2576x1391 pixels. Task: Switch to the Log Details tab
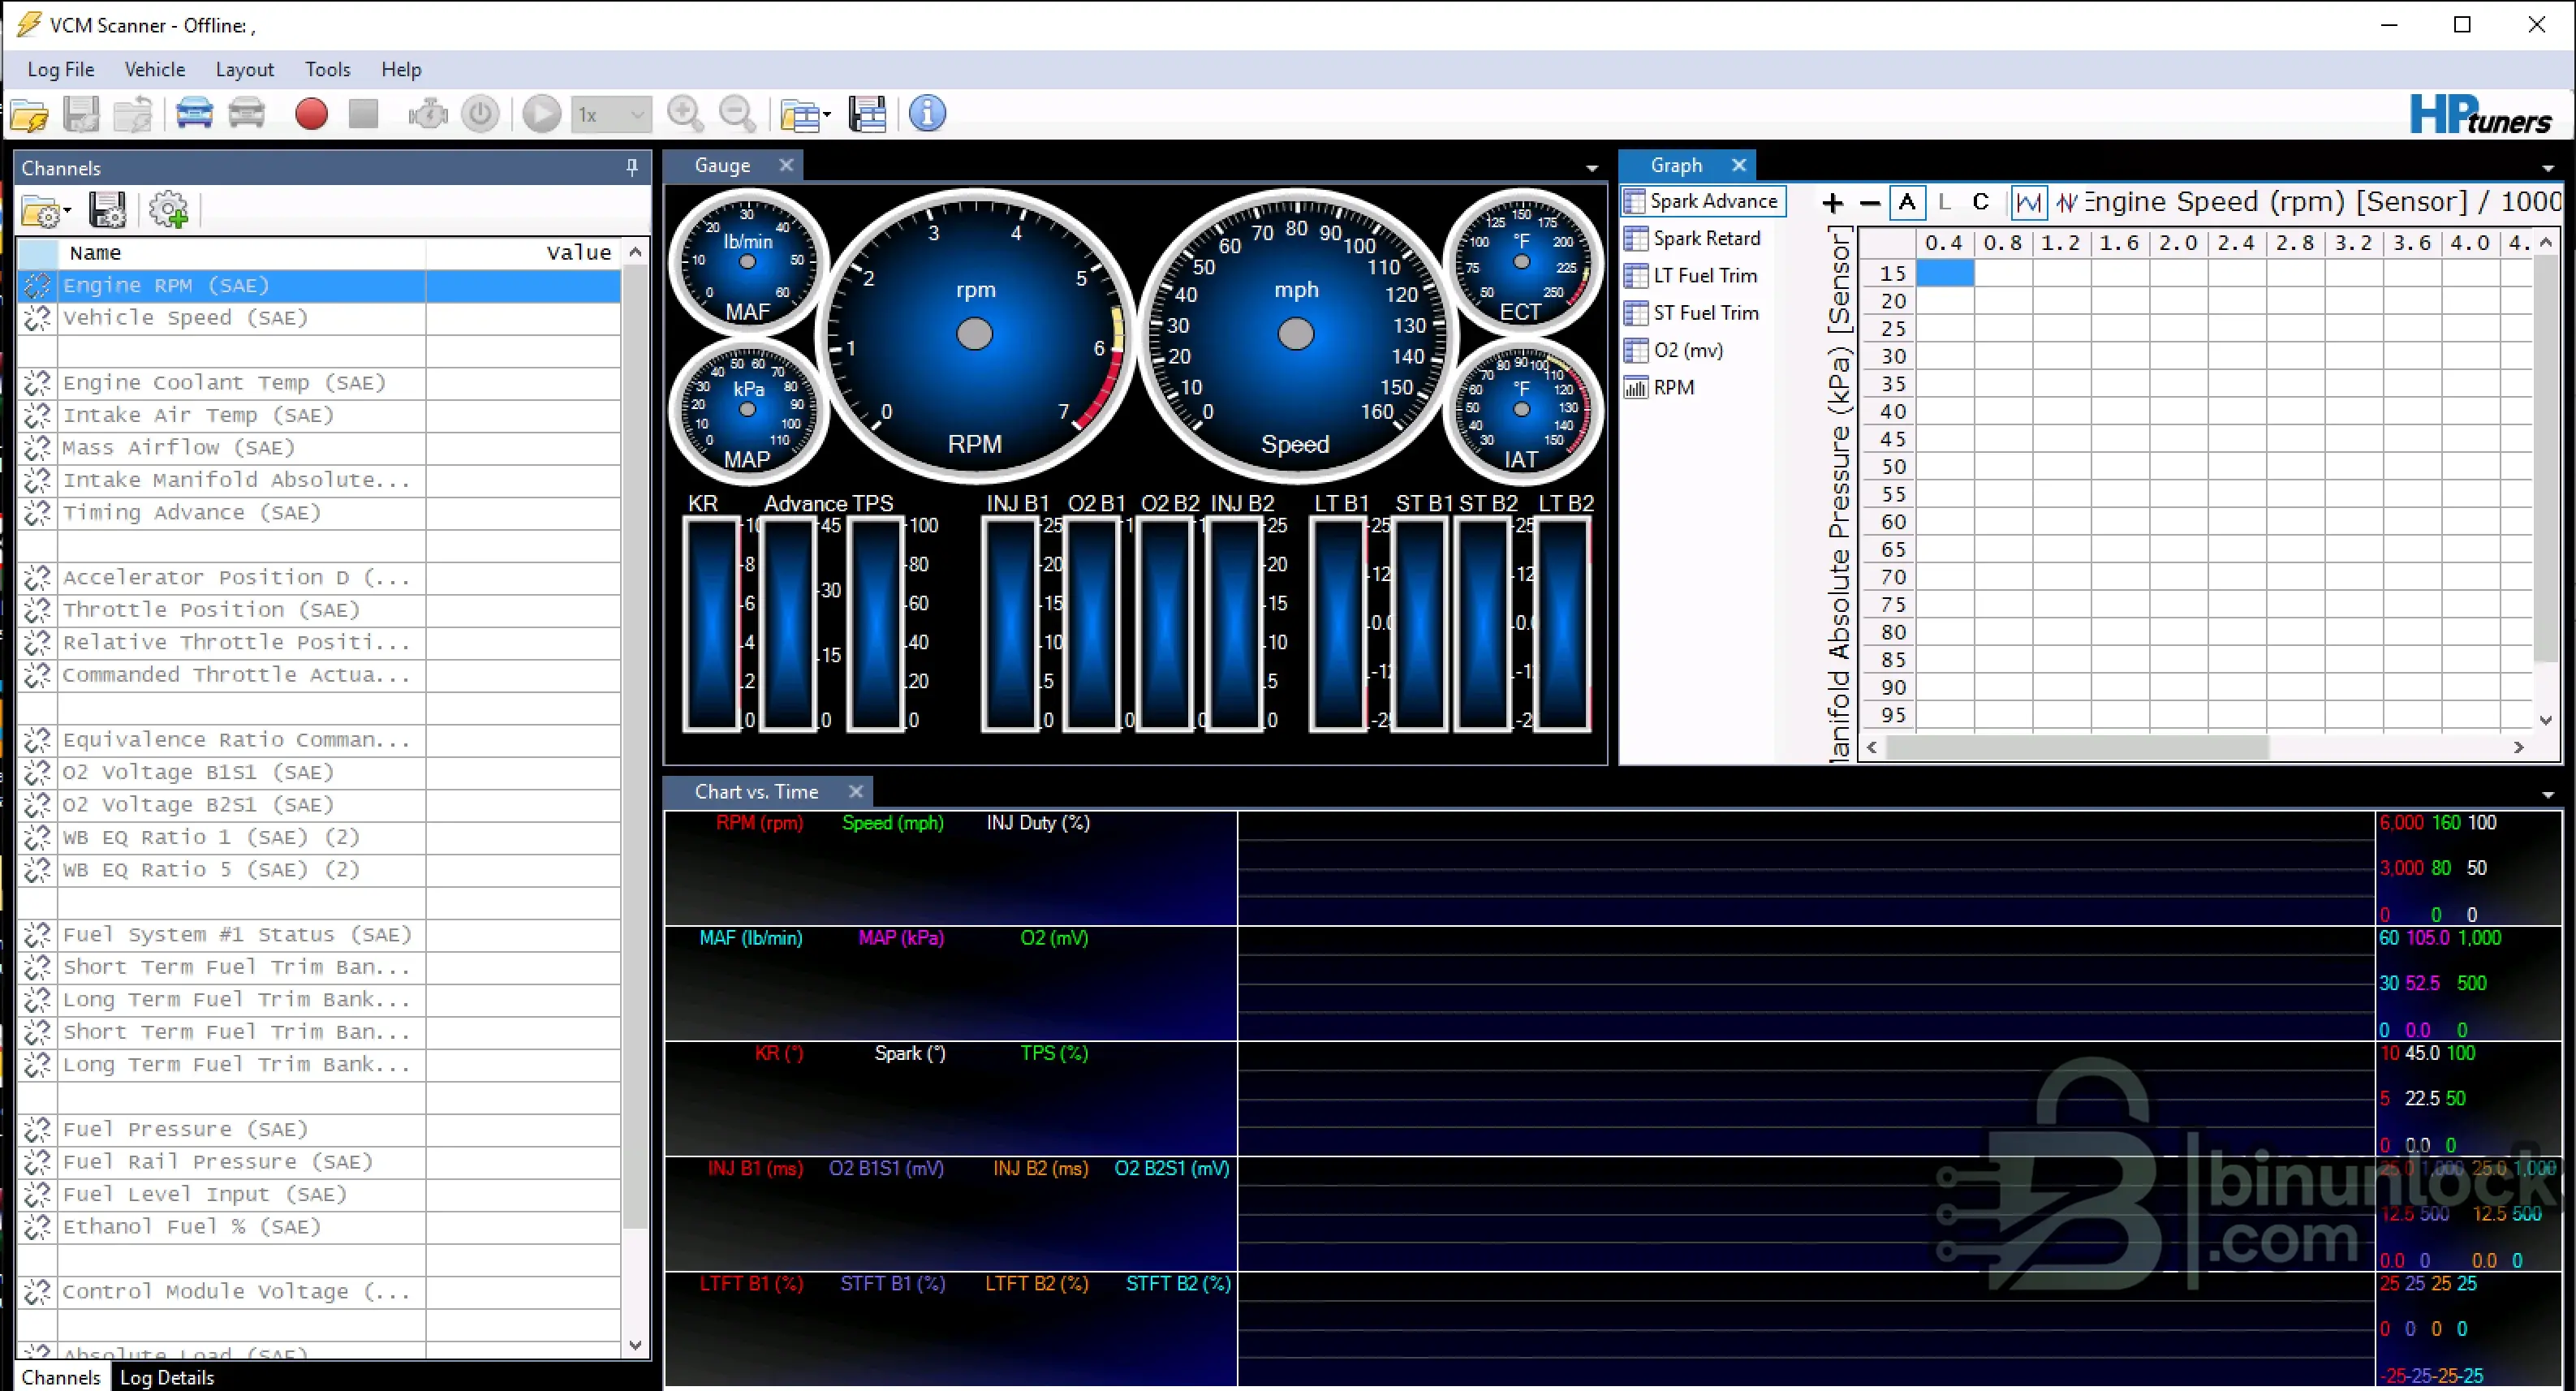coord(167,1377)
